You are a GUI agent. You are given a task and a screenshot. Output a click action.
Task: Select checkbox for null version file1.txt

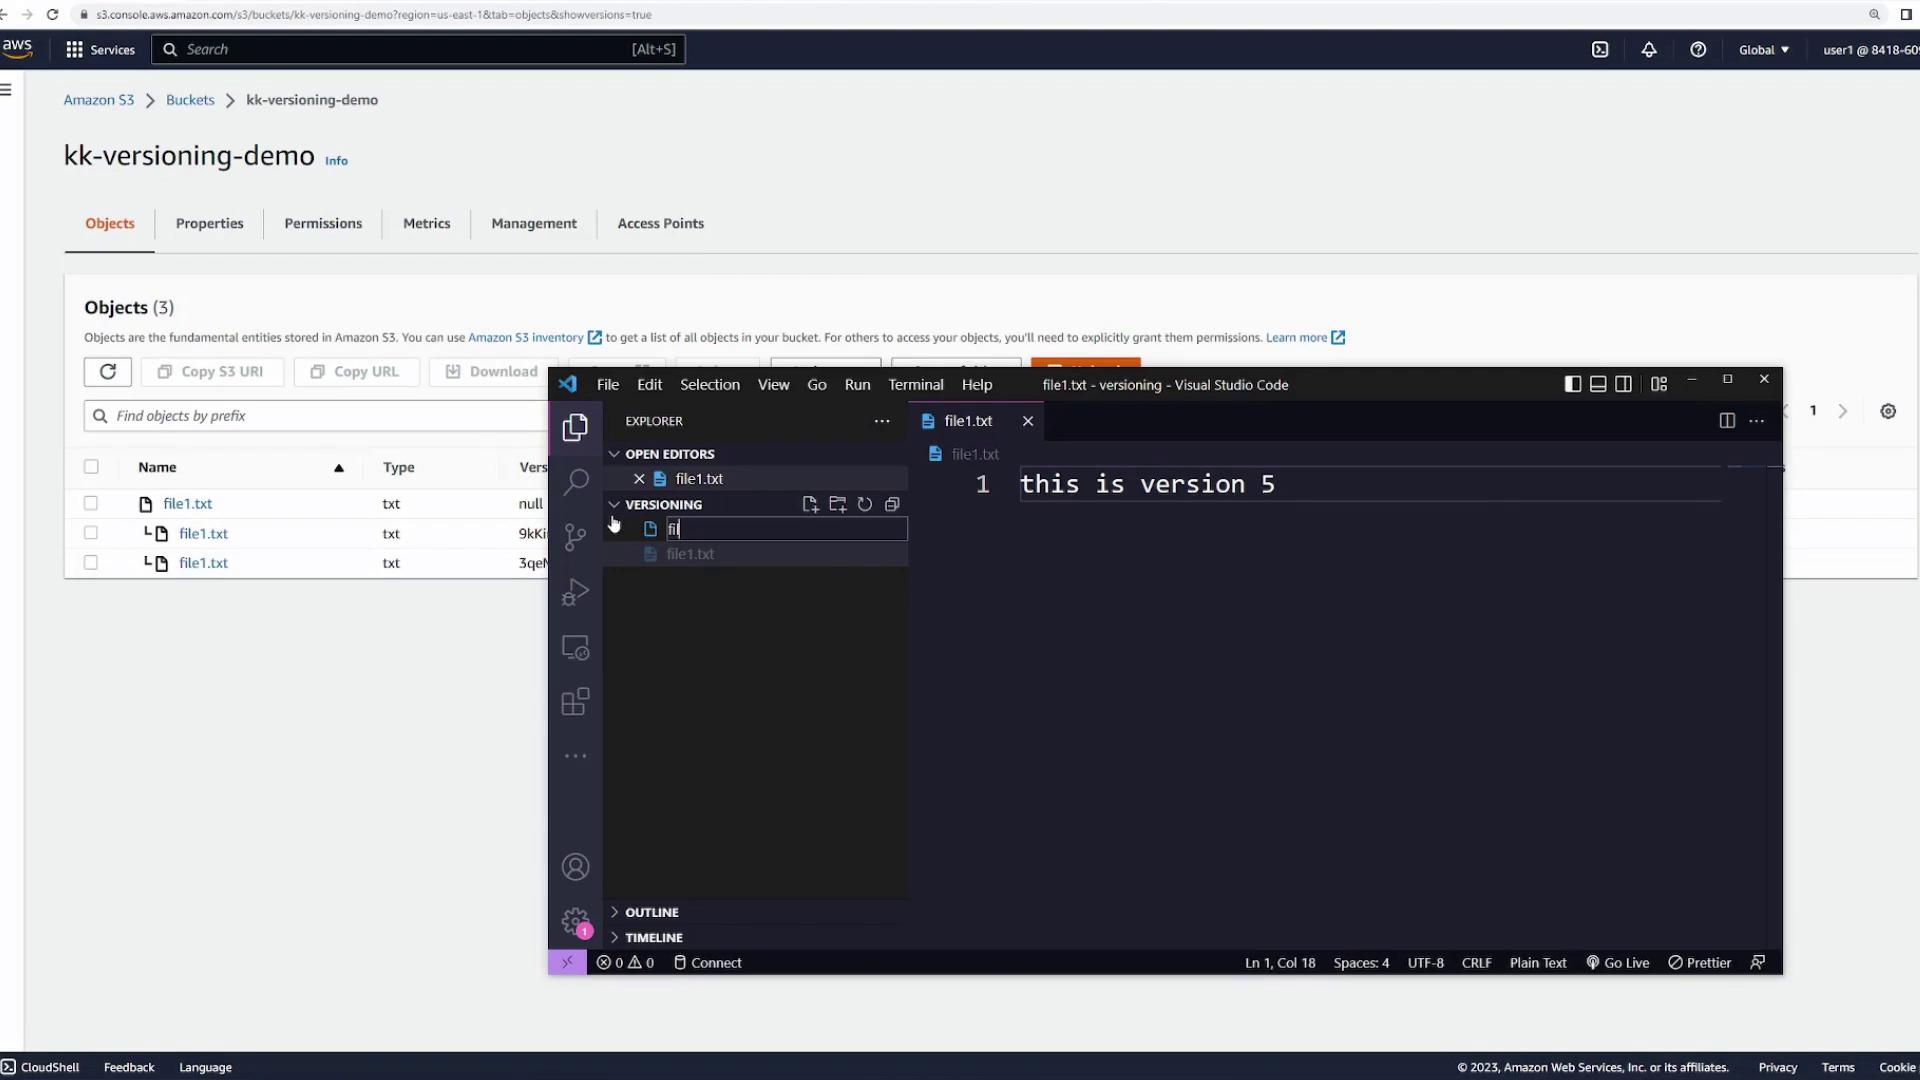91,503
